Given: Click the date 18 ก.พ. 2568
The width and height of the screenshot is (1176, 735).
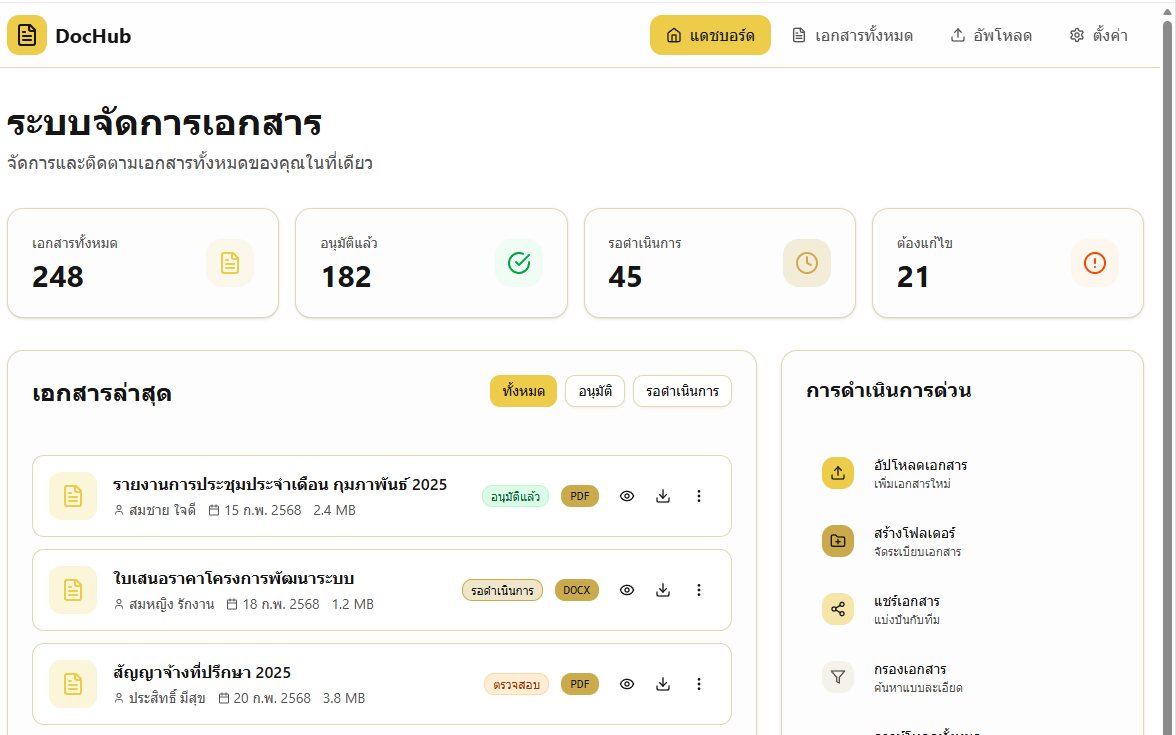Looking at the screenshot, I should point(280,604).
